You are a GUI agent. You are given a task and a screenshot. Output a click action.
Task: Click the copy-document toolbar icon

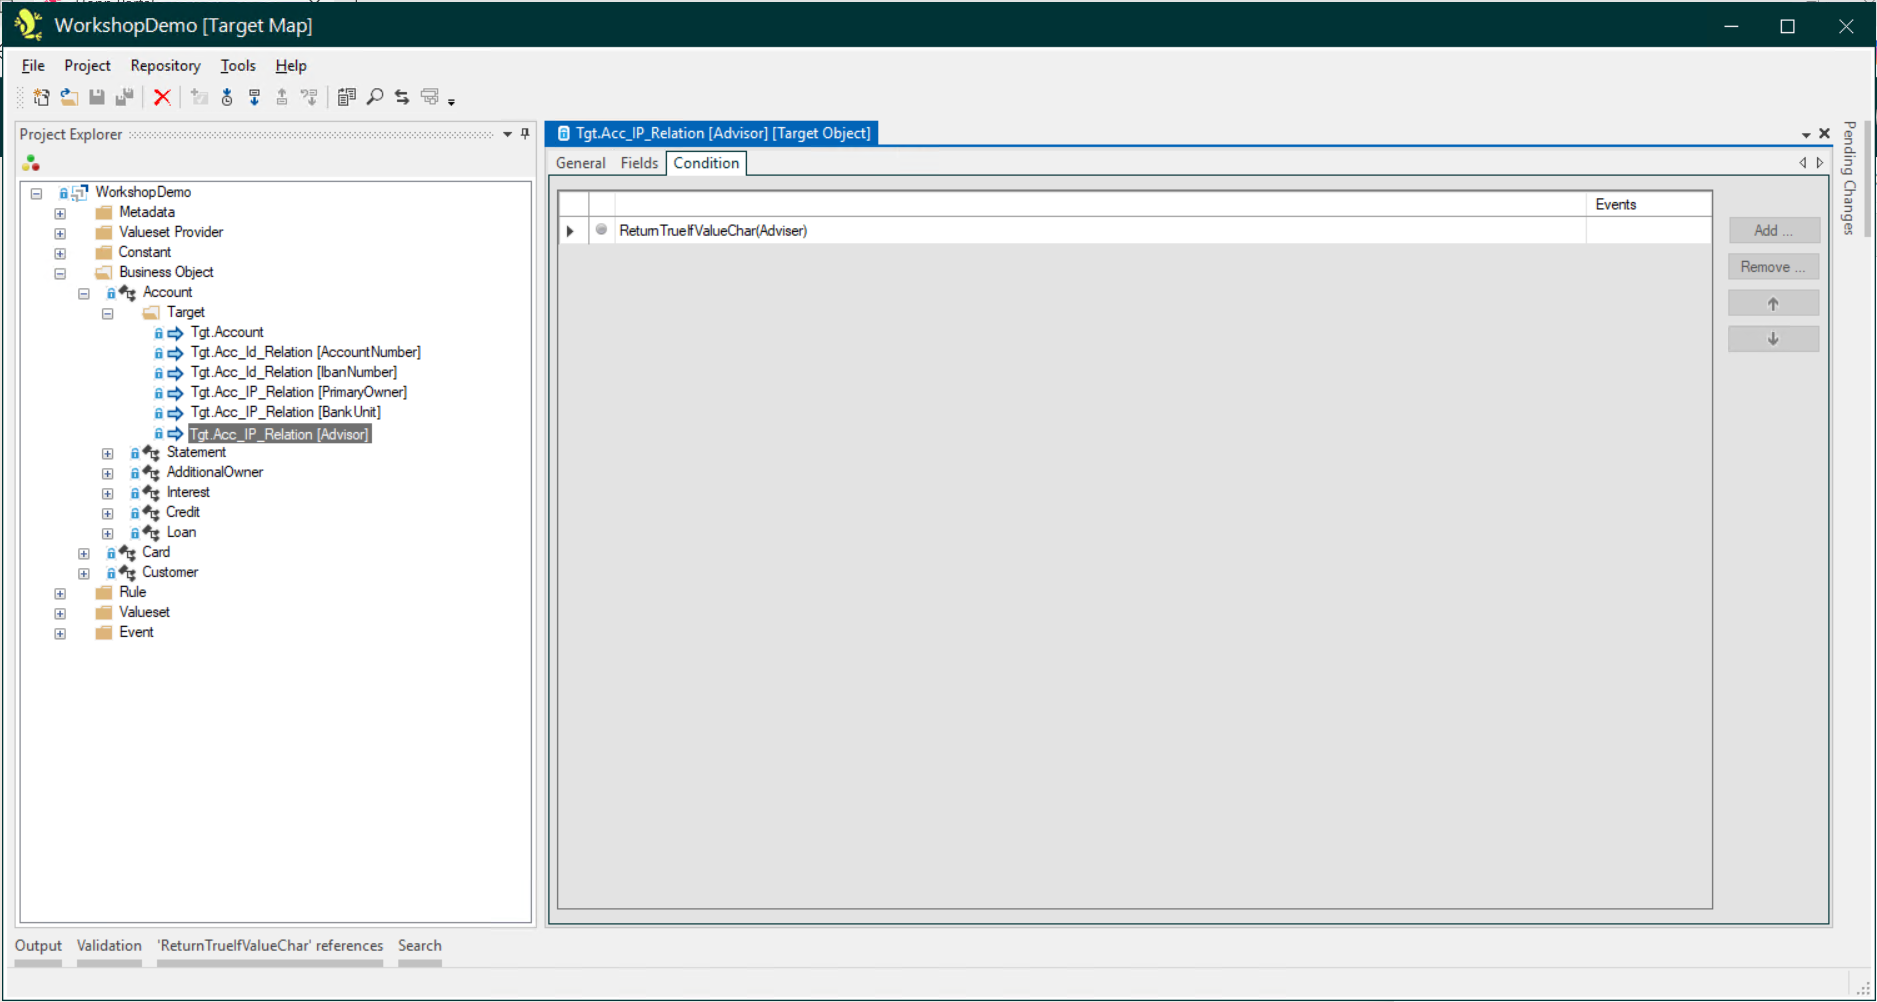tap(347, 96)
